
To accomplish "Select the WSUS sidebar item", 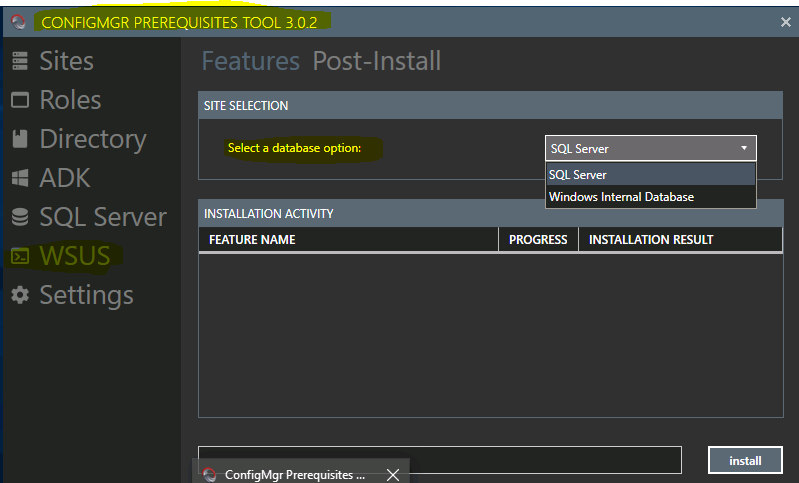I will (74, 256).
